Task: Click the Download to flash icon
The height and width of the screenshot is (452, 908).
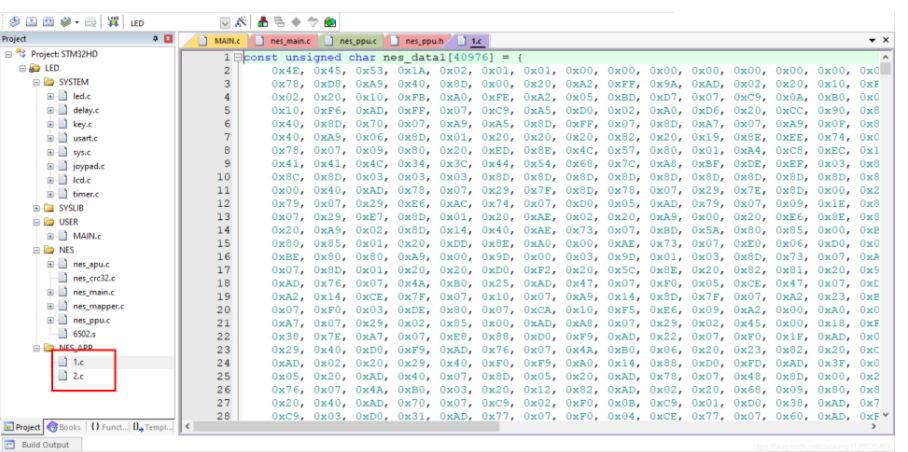Action: (114, 22)
